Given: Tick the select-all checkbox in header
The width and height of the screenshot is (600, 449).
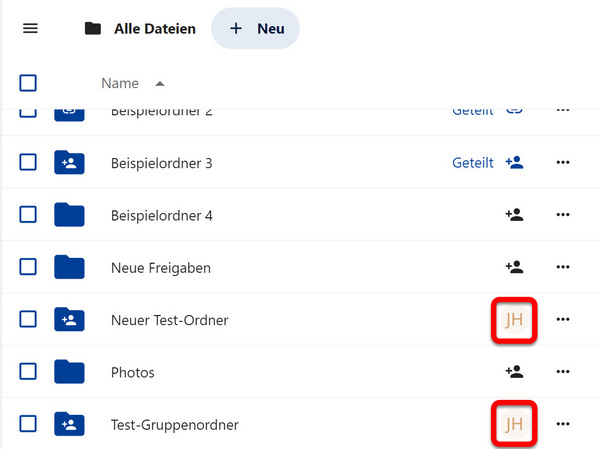Looking at the screenshot, I should (28, 83).
